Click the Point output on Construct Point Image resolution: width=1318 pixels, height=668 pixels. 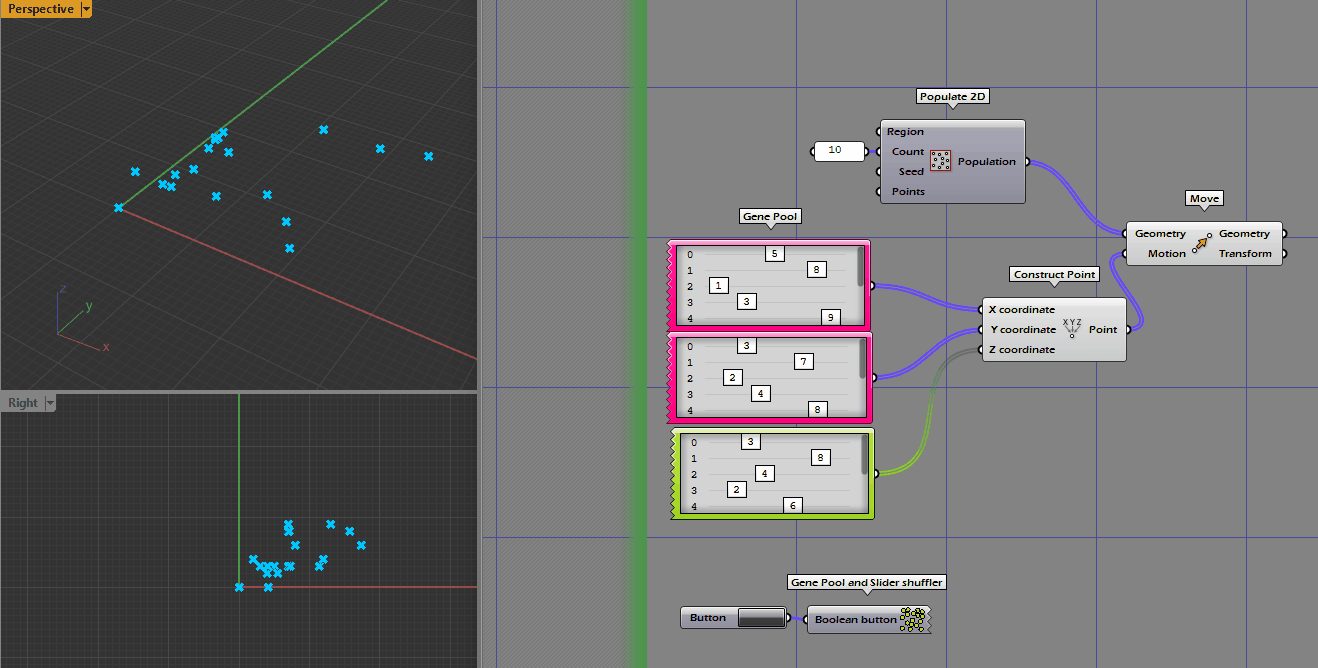[1103, 330]
